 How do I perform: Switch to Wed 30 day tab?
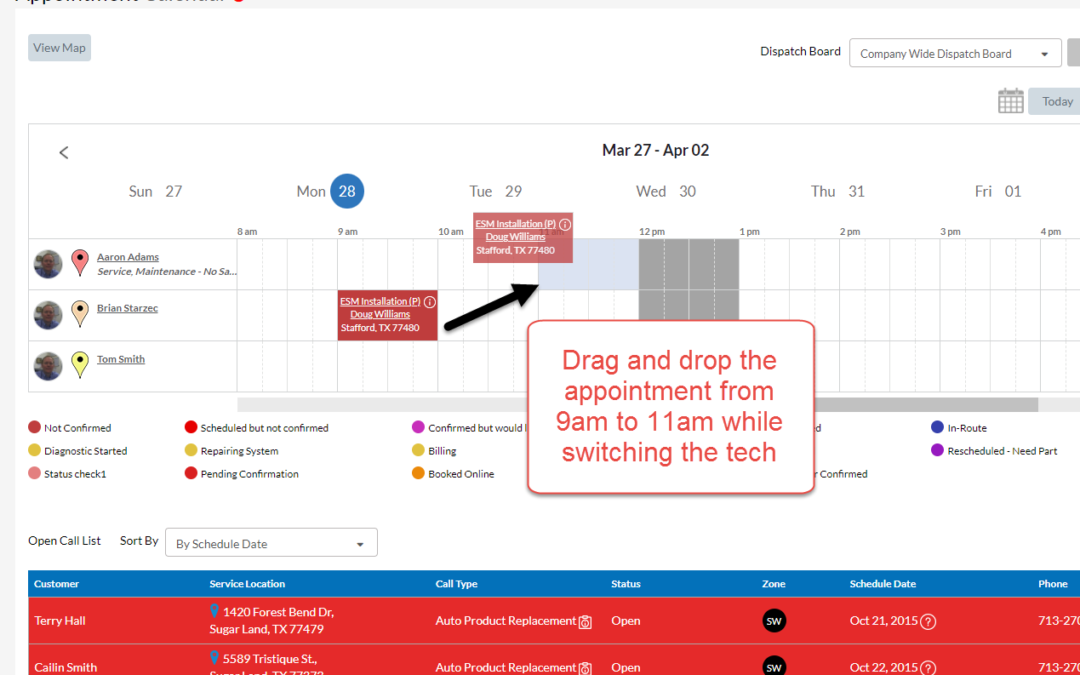(666, 191)
